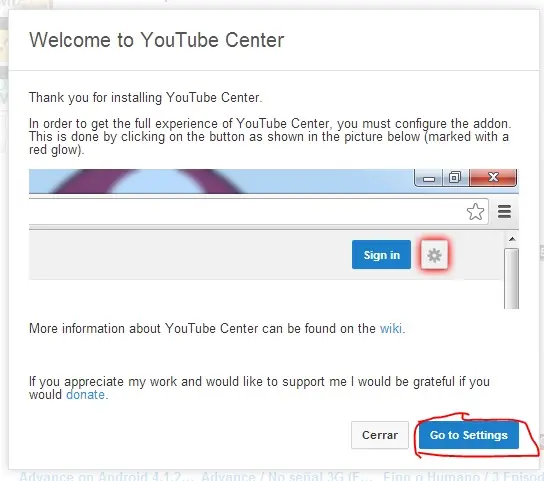Close the dialog with the Cerrar button
The height and width of the screenshot is (481, 544).
[380, 435]
